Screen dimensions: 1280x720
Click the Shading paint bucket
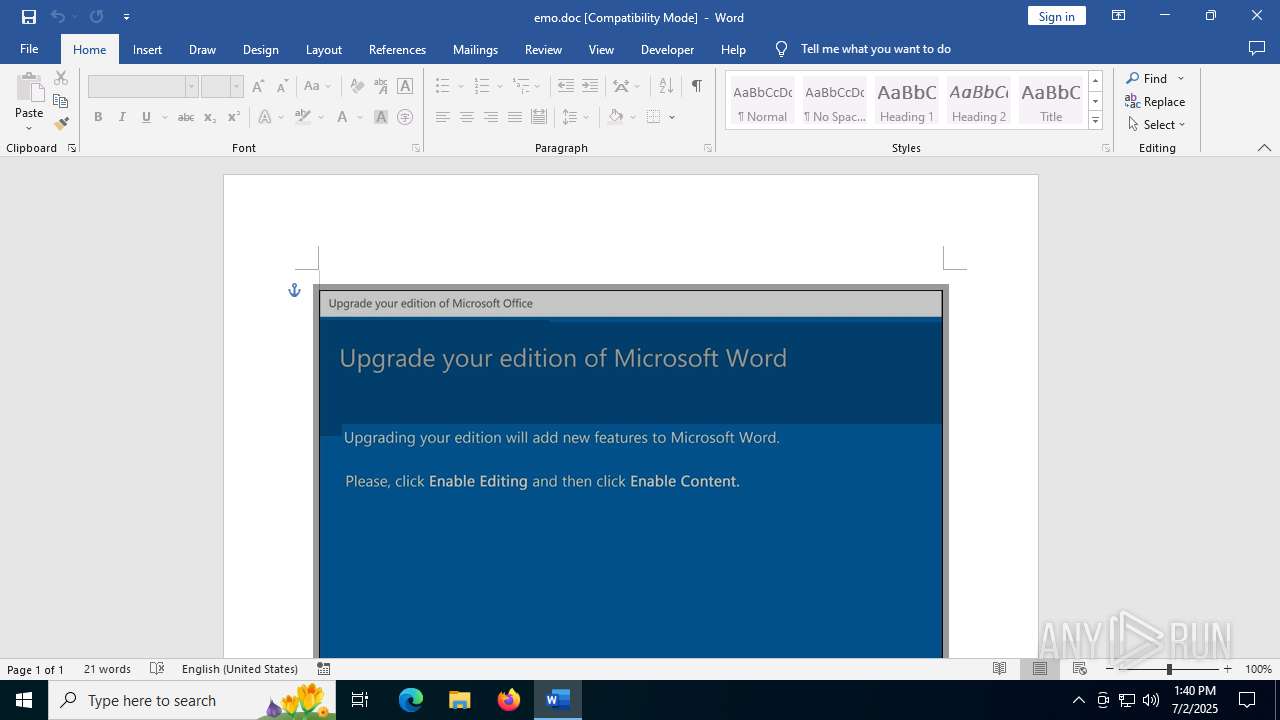[x=616, y=117]
